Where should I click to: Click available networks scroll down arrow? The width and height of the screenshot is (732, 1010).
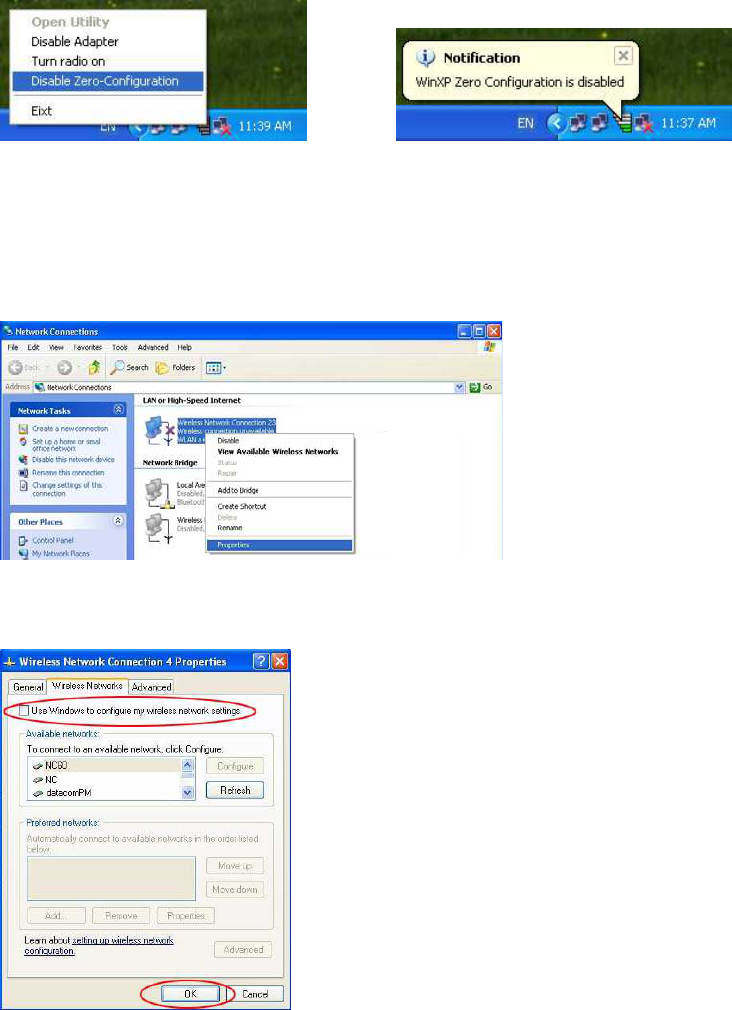[188, 794]
